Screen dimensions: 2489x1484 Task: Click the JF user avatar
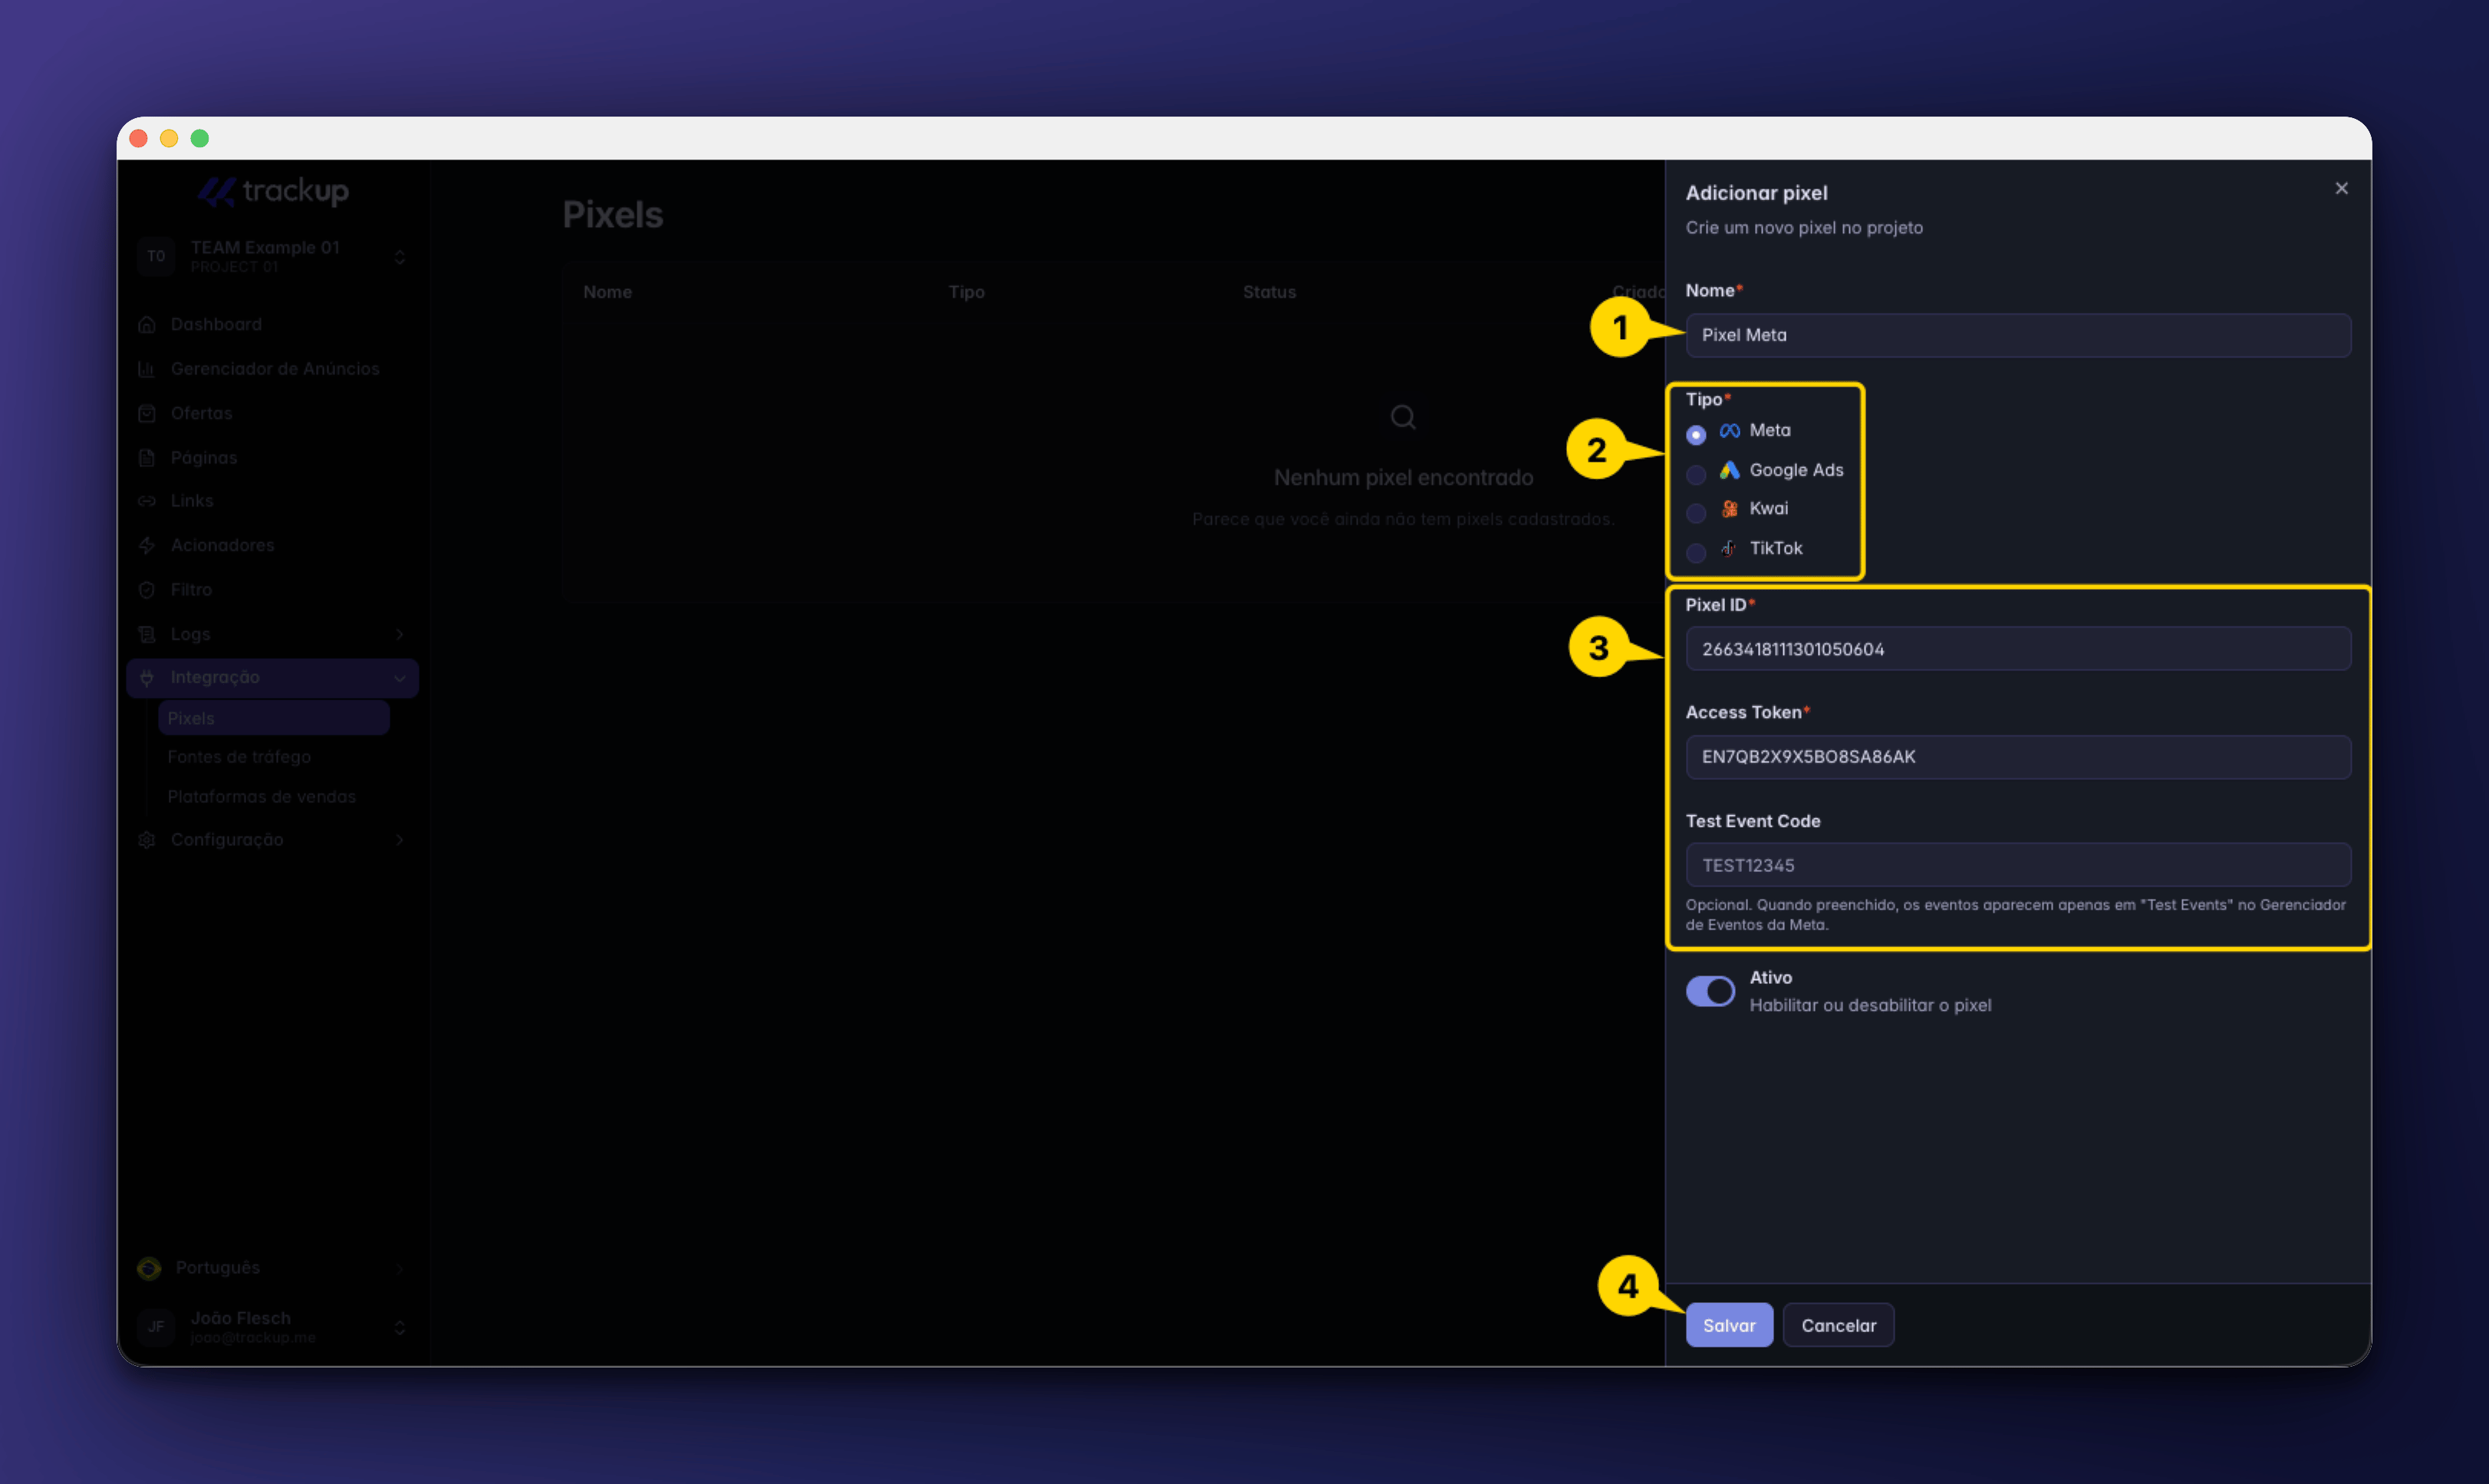click(x=156, y=1327)
